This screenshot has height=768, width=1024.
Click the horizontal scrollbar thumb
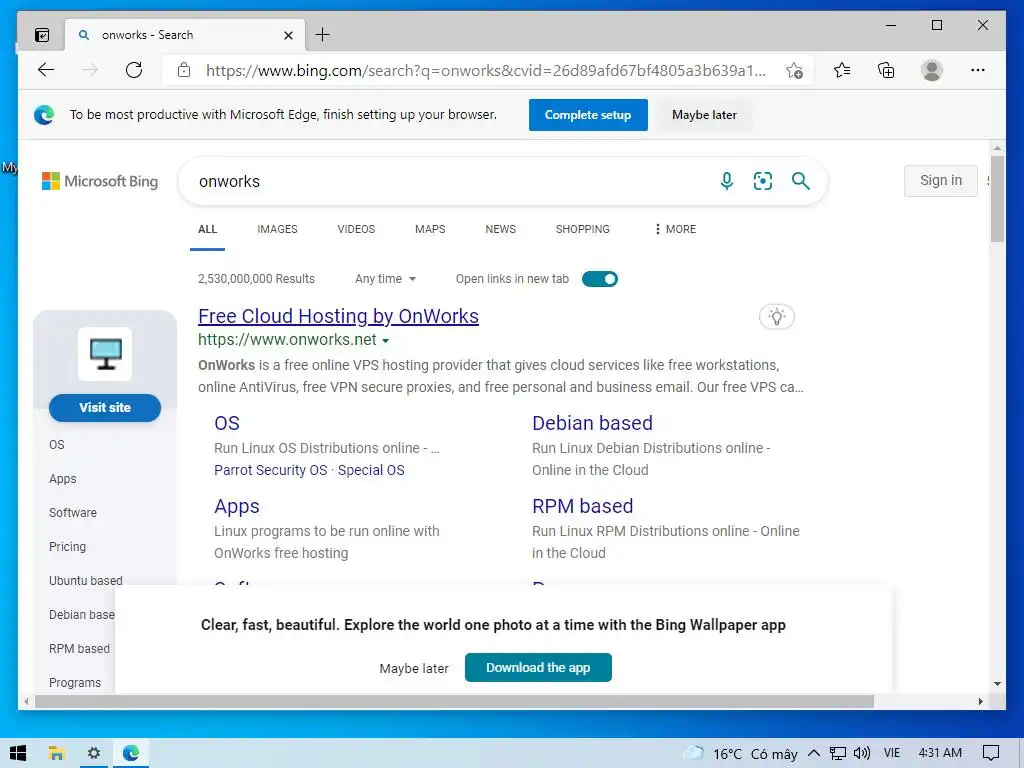[x=454, y=701]
